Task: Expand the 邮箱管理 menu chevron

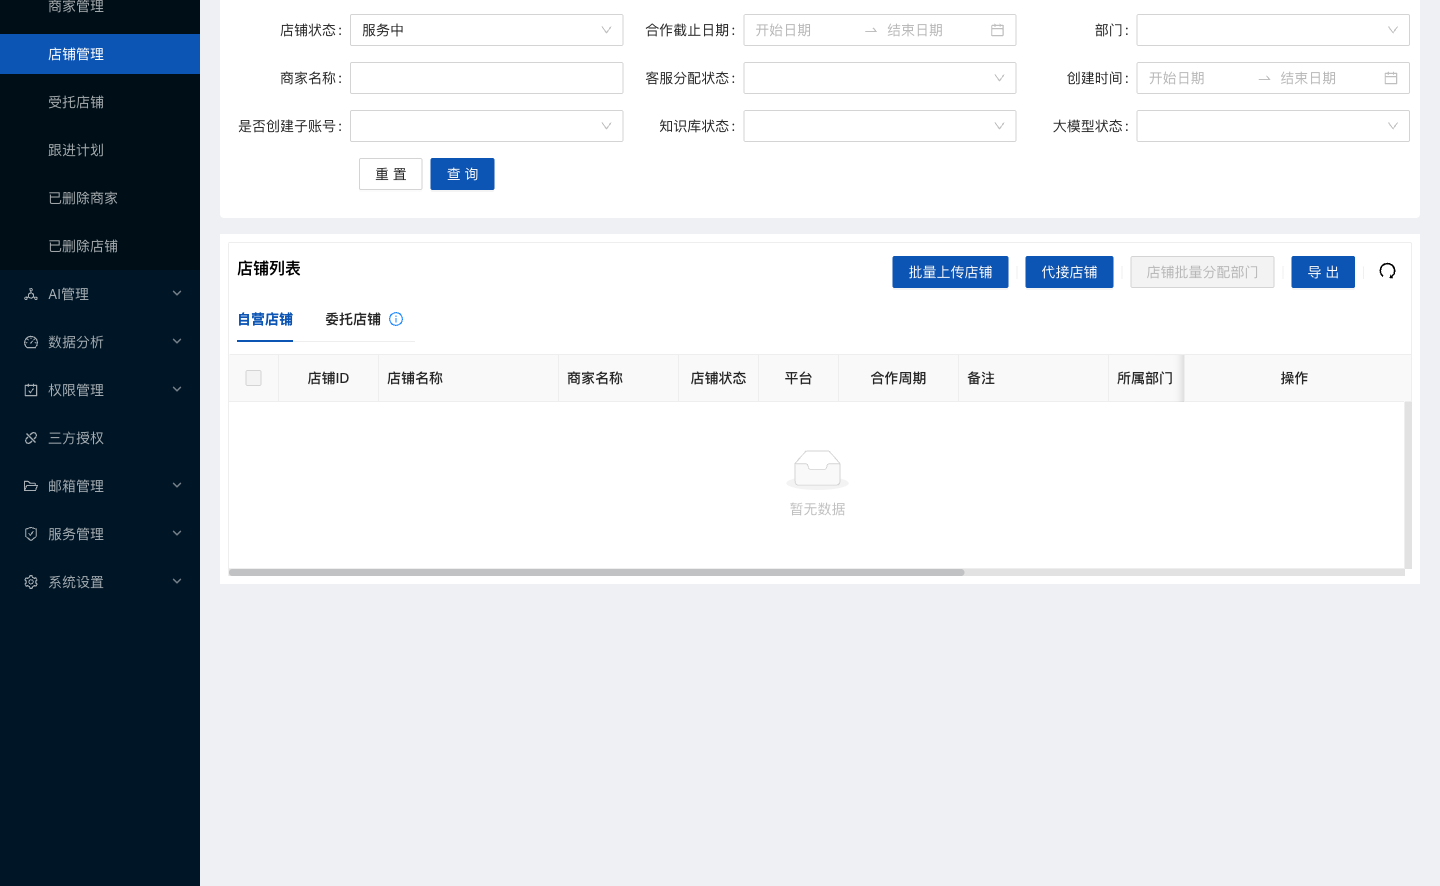Action: point(177,485)
